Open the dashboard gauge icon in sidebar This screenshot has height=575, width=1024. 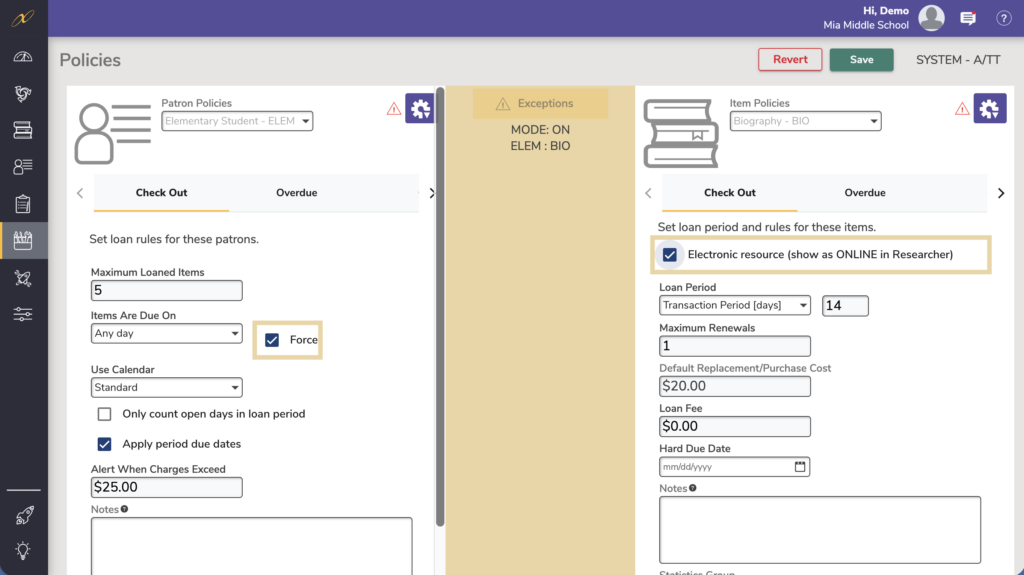pyautogui.click(x=23, y=57)
